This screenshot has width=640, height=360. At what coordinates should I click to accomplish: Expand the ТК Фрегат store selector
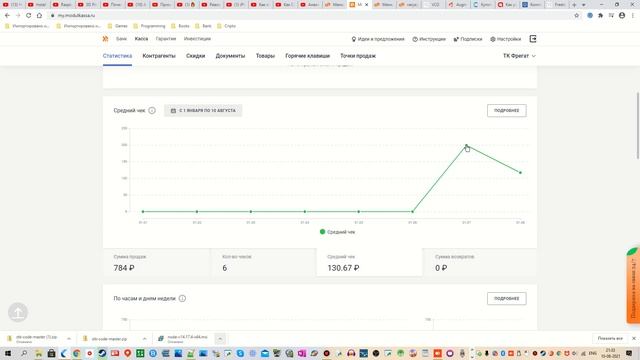tap(519, 56)
